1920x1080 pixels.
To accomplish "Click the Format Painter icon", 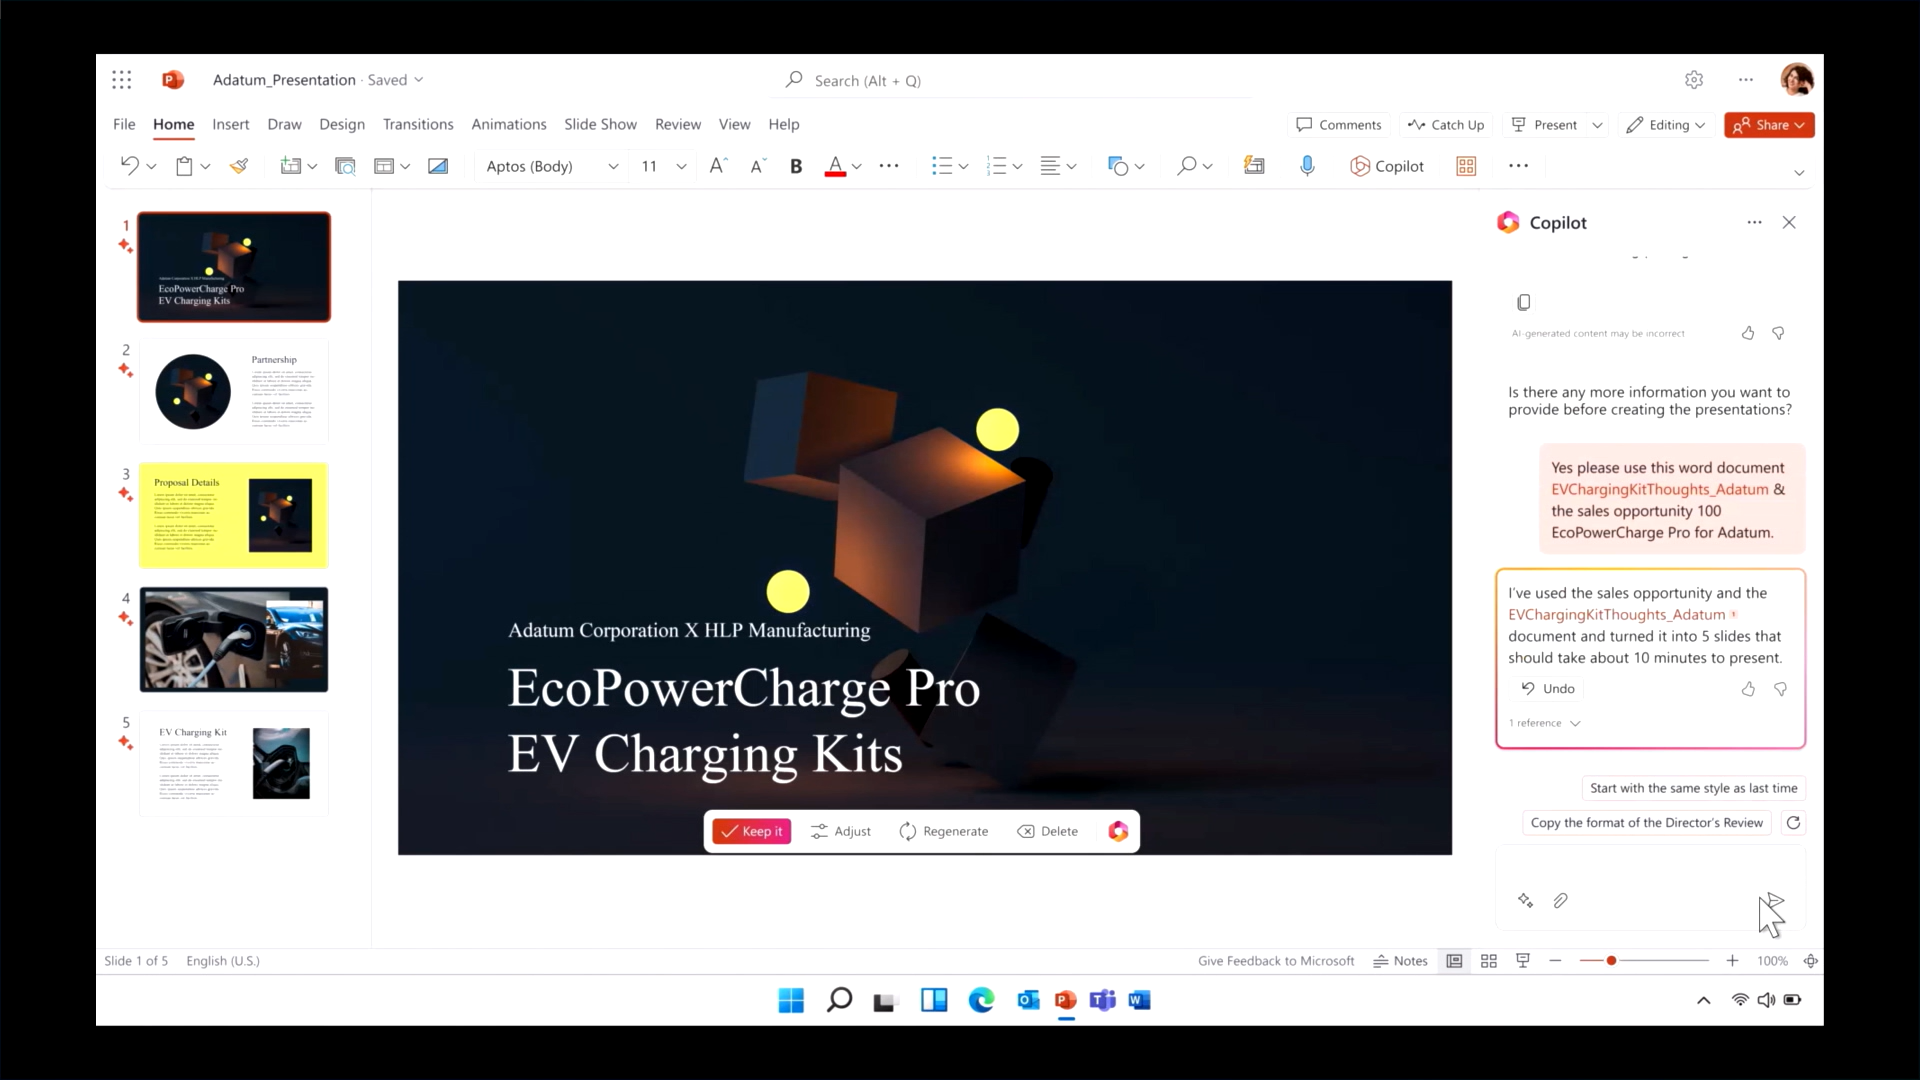I will [x=239, y=166].
